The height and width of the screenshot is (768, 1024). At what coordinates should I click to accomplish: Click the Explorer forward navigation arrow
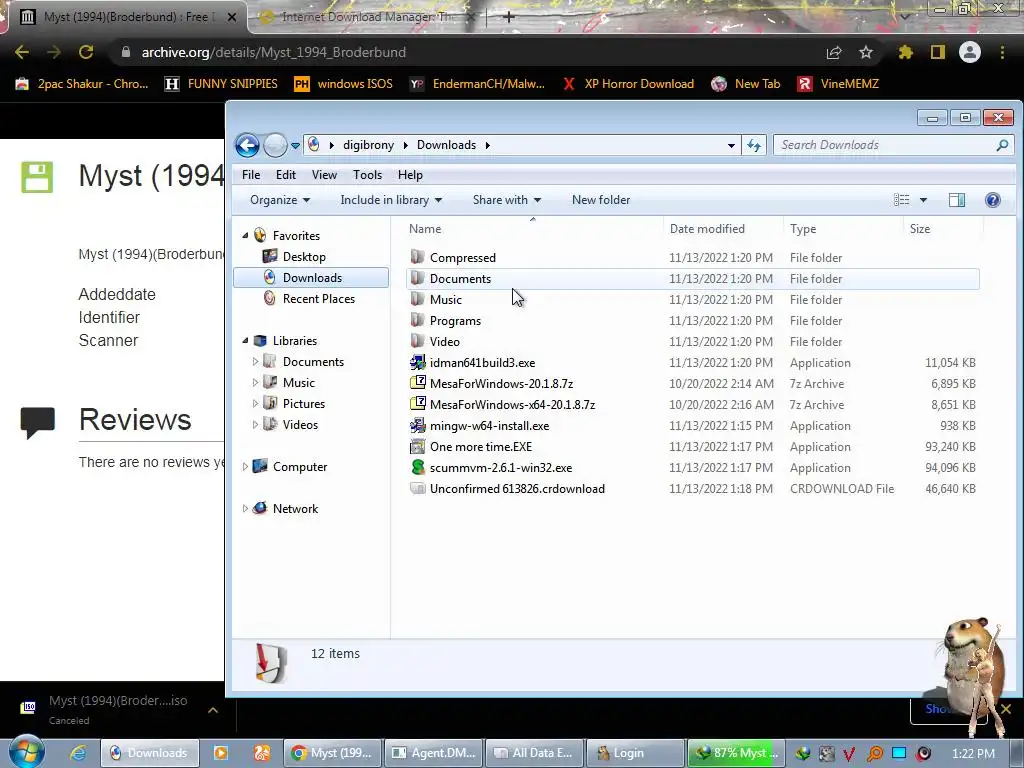[x=275, y=145]
